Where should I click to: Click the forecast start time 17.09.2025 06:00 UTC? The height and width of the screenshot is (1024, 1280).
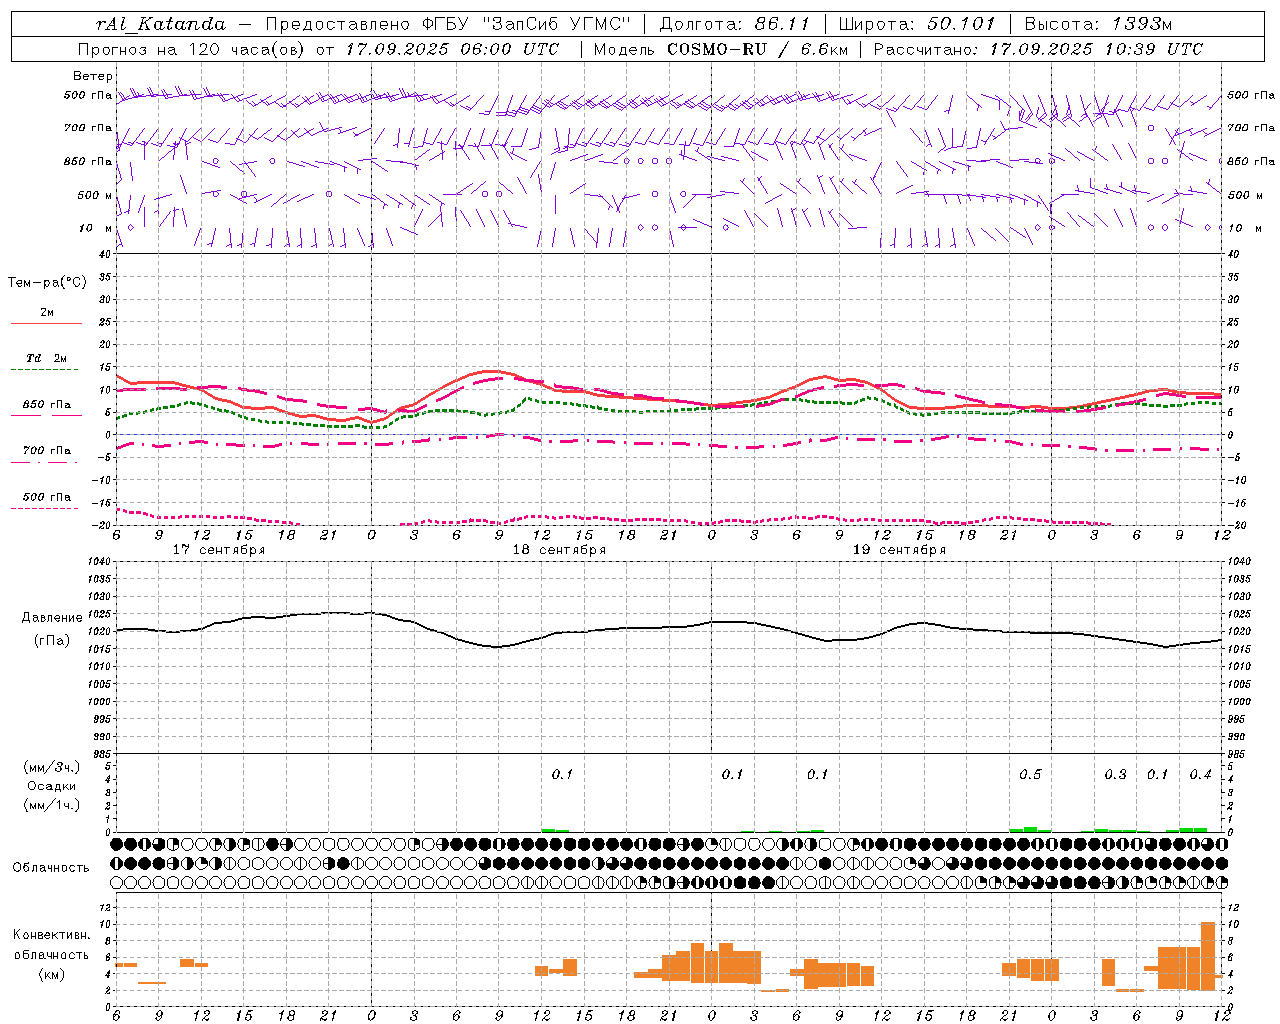[x=452, y=49]
